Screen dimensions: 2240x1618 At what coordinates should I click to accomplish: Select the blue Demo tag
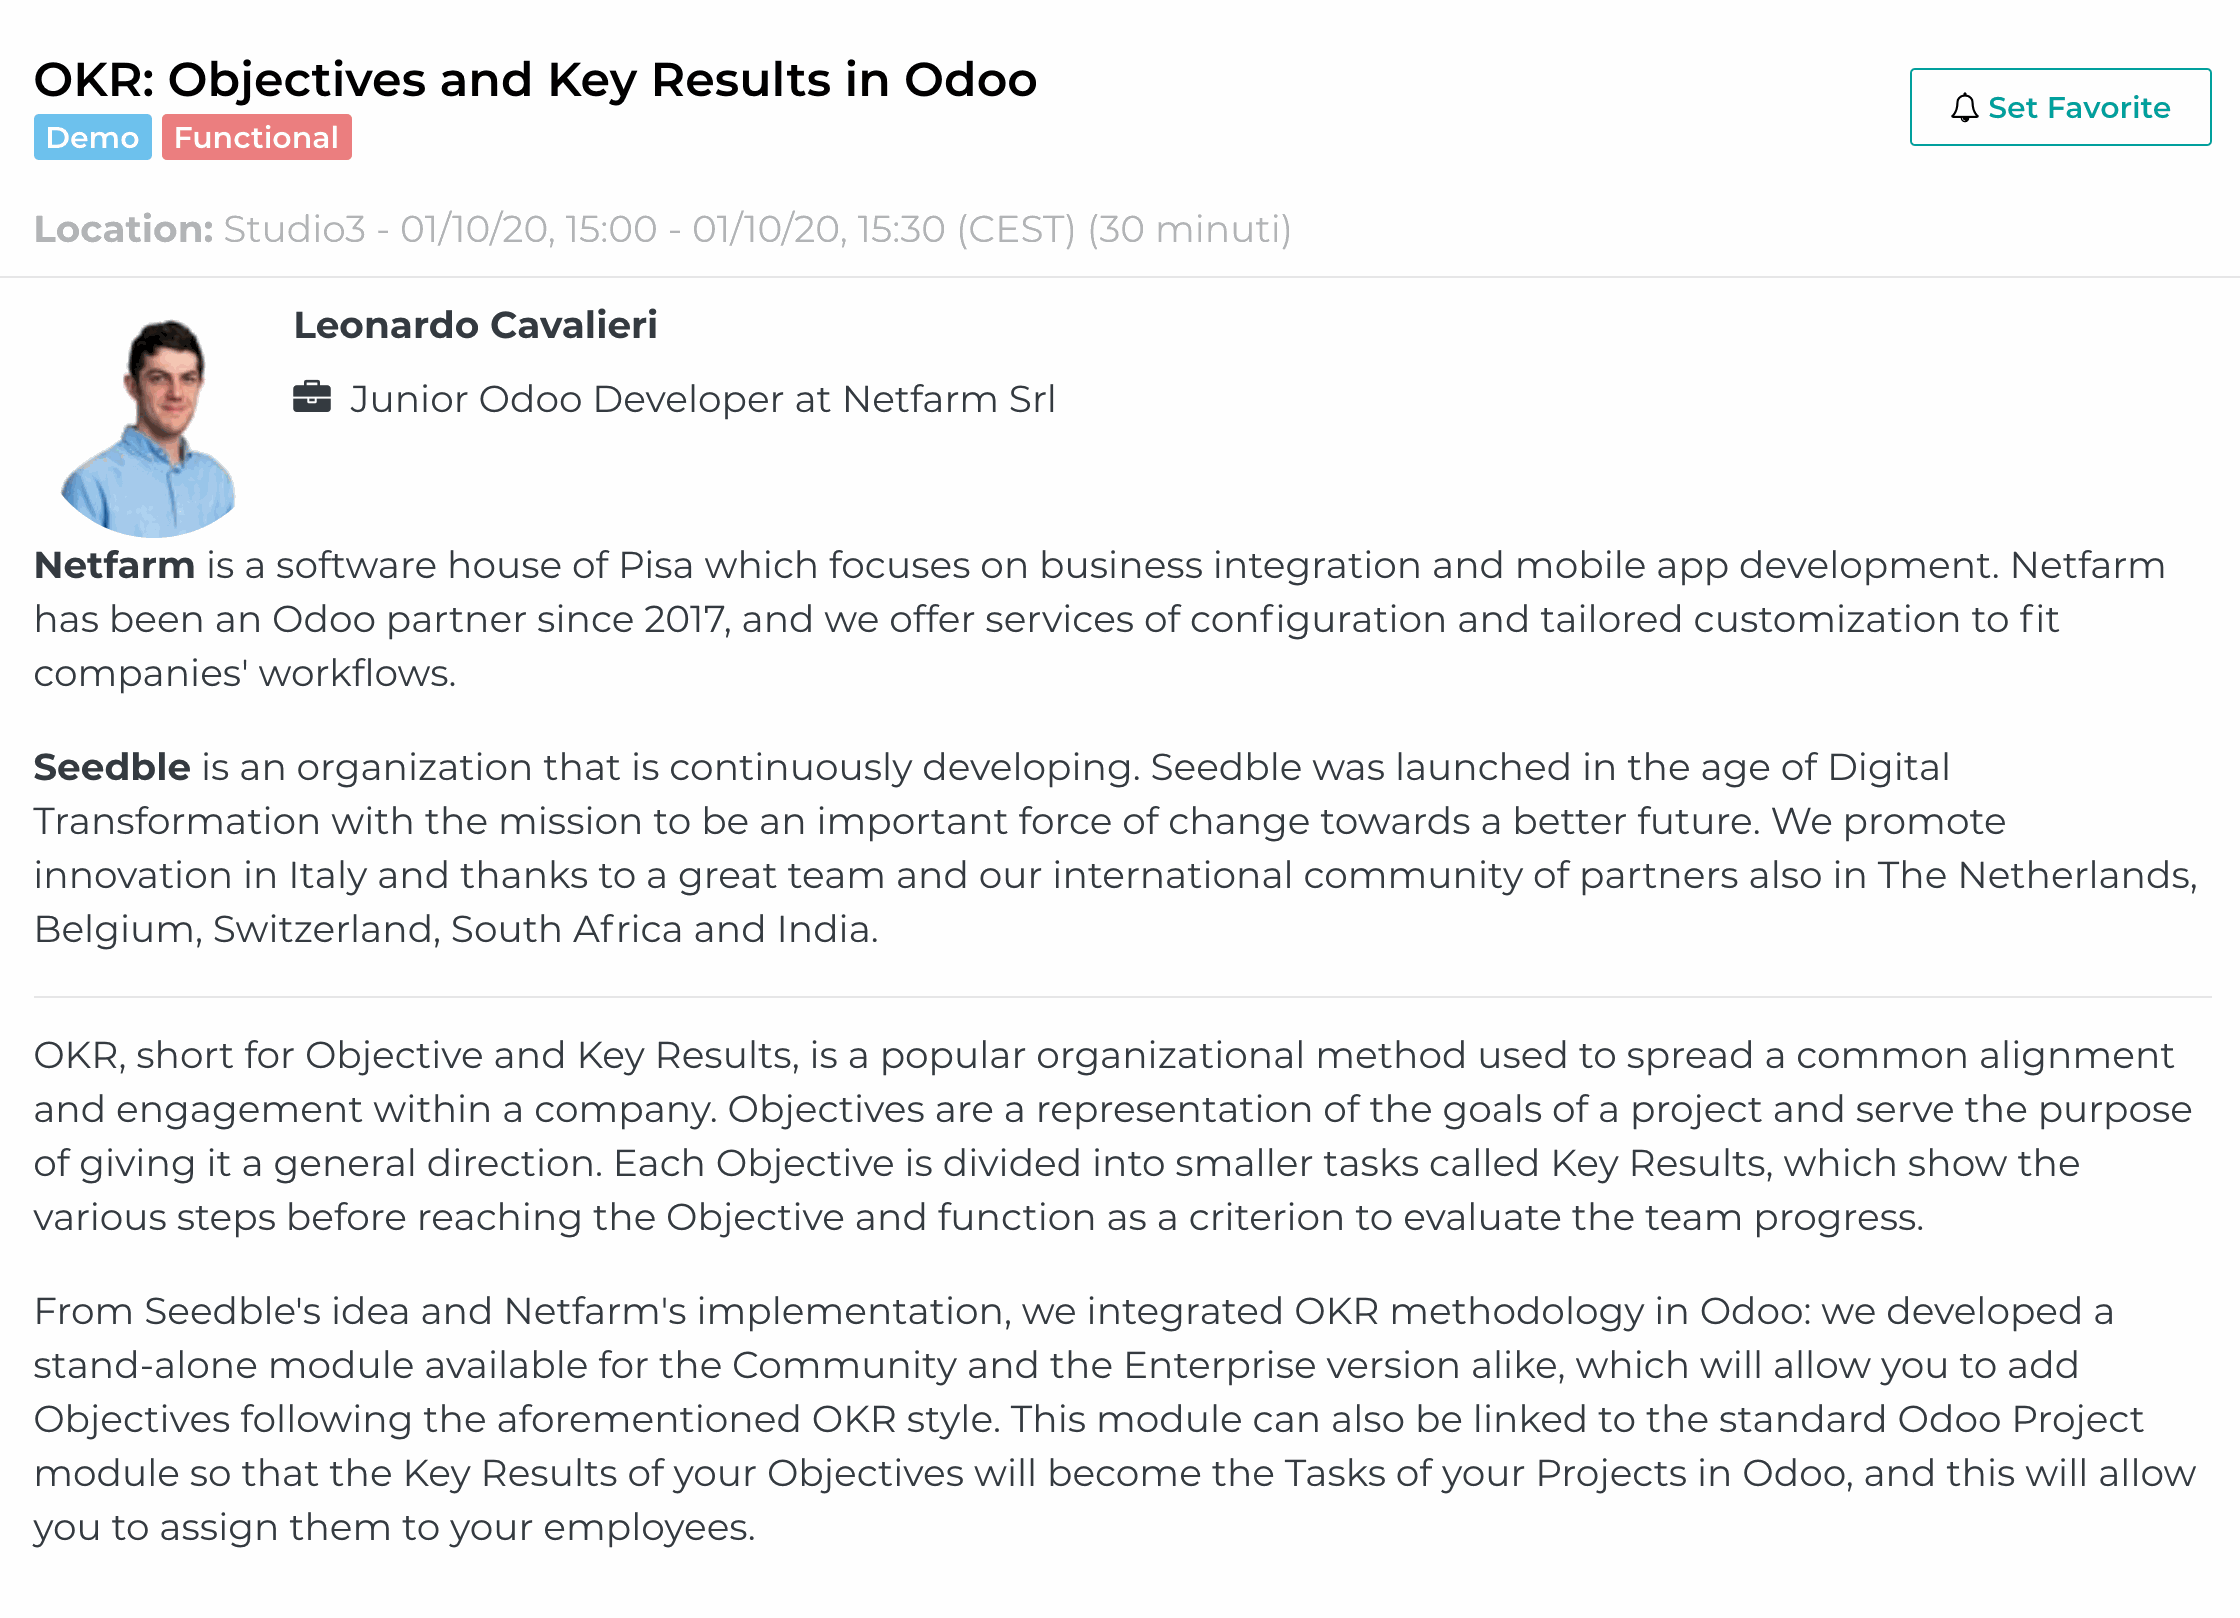[x=92, y=138]
